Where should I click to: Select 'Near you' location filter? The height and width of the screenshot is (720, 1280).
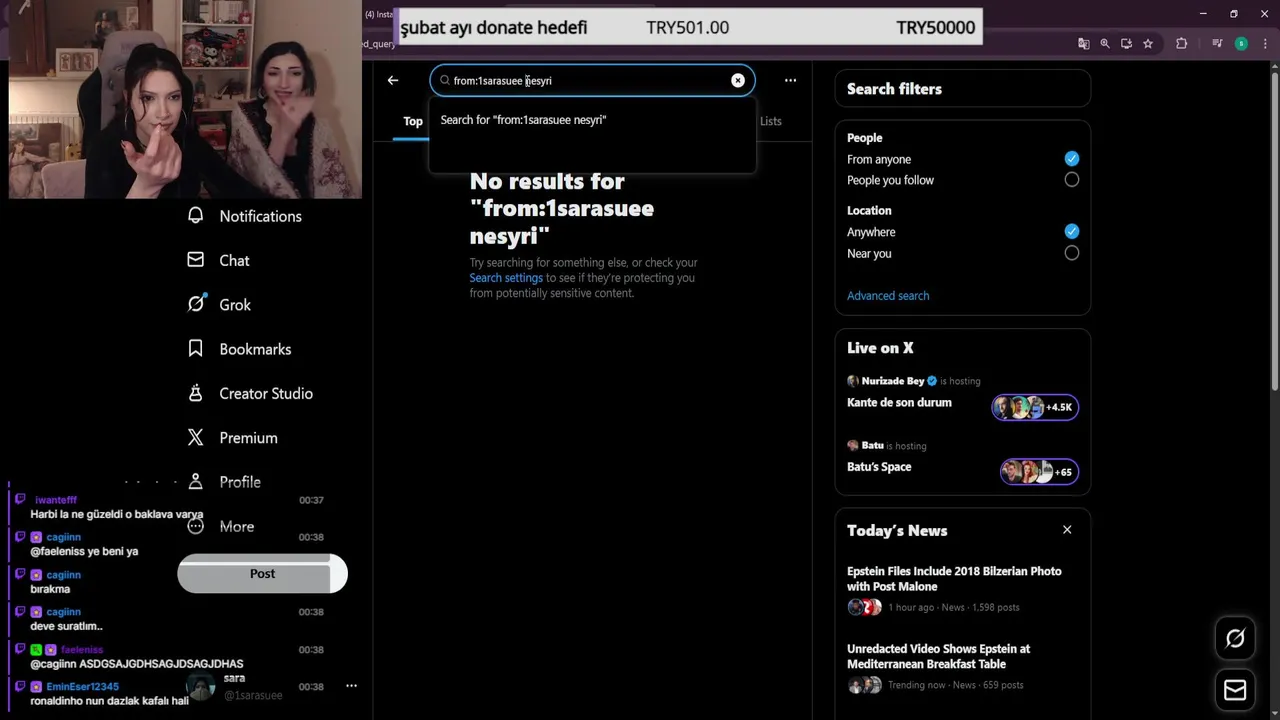[1072, 254]
